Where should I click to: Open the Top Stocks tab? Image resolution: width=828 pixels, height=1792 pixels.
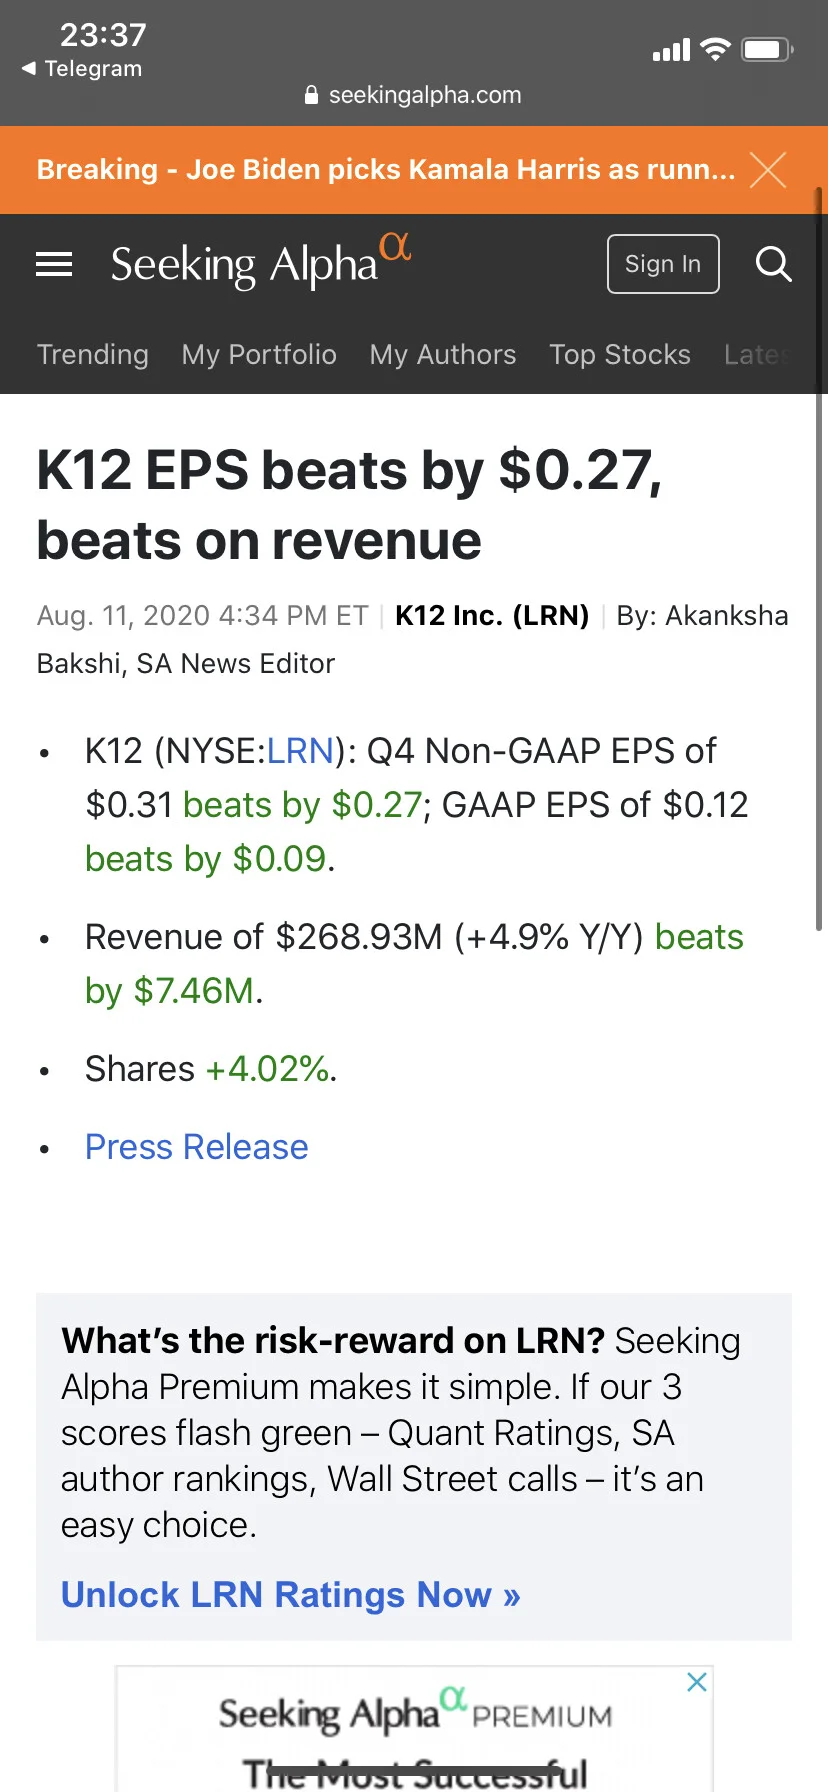(620, 355)
